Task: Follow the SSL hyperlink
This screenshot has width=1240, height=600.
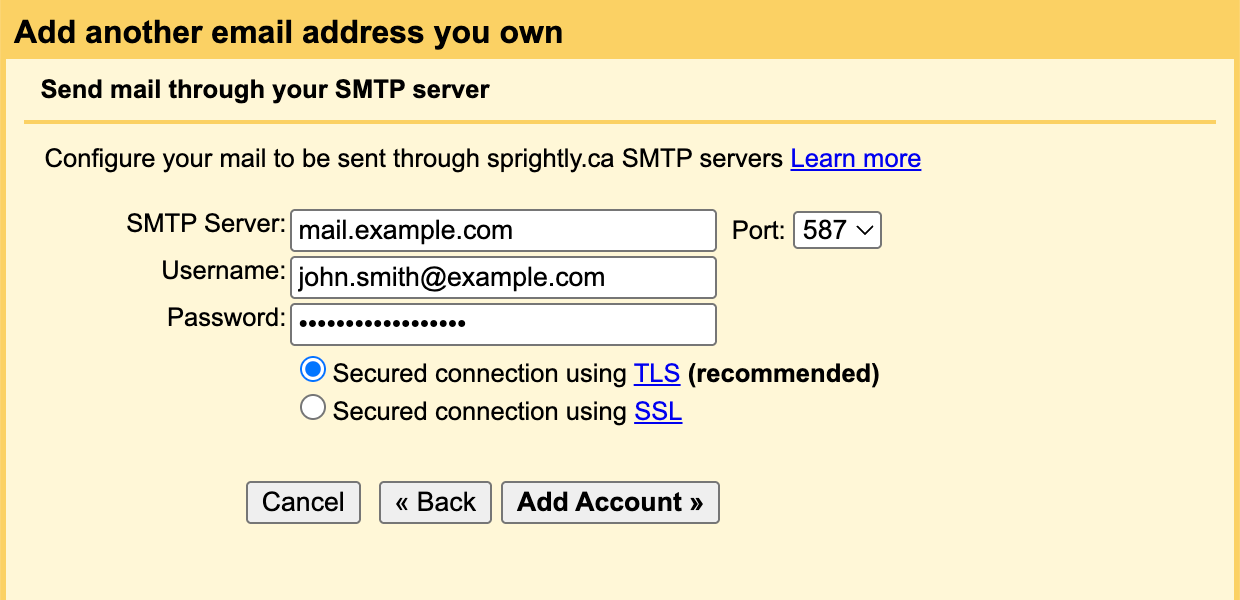Action: [657, 410]
